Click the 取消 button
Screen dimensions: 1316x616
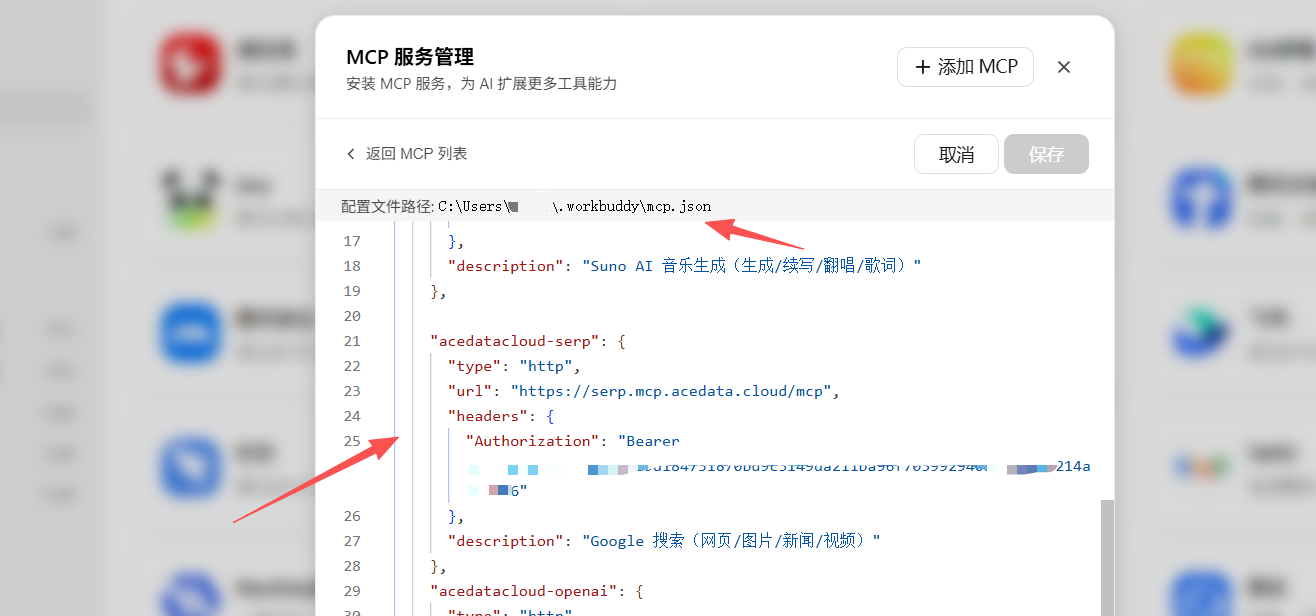coord(956,154)
